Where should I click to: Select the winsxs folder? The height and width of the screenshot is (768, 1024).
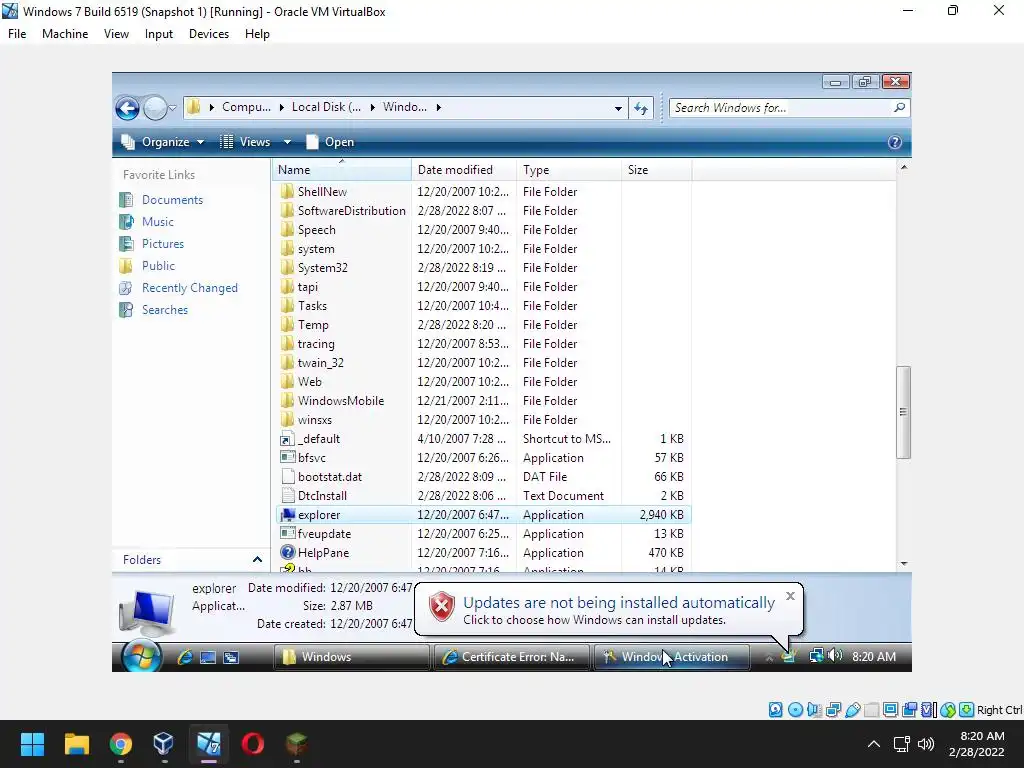[315, 420]
